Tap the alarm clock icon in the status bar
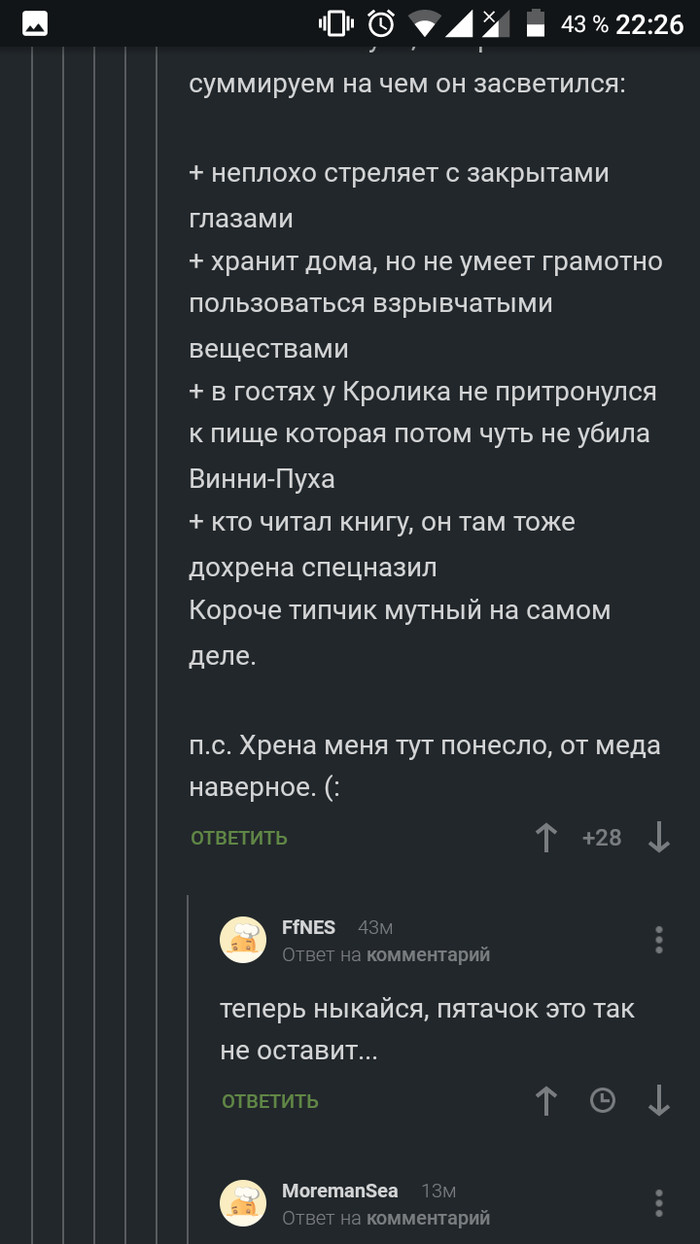The image size is (700, 1244). click(x=381, y=23)
